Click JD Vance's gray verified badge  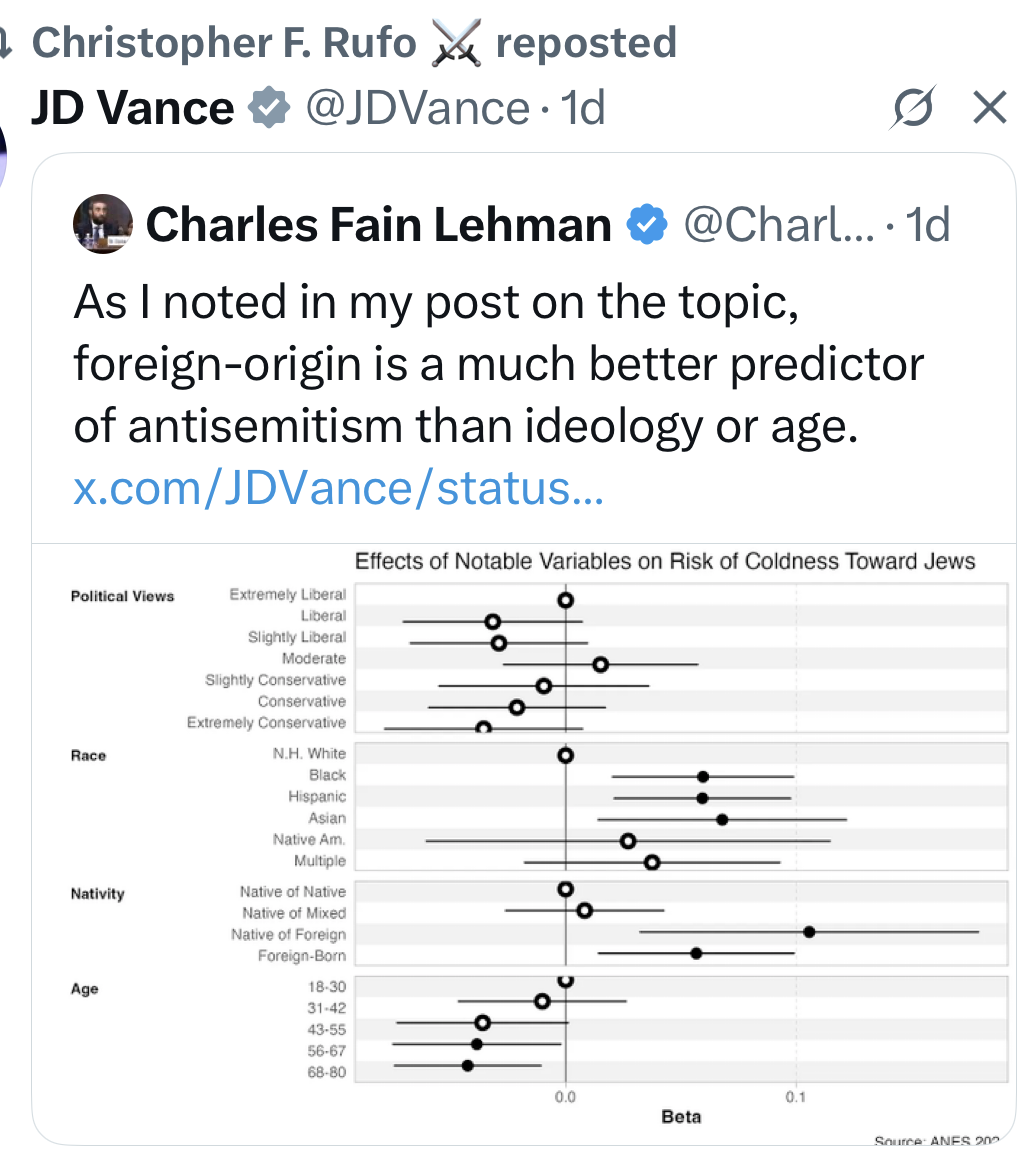(268, 107)
